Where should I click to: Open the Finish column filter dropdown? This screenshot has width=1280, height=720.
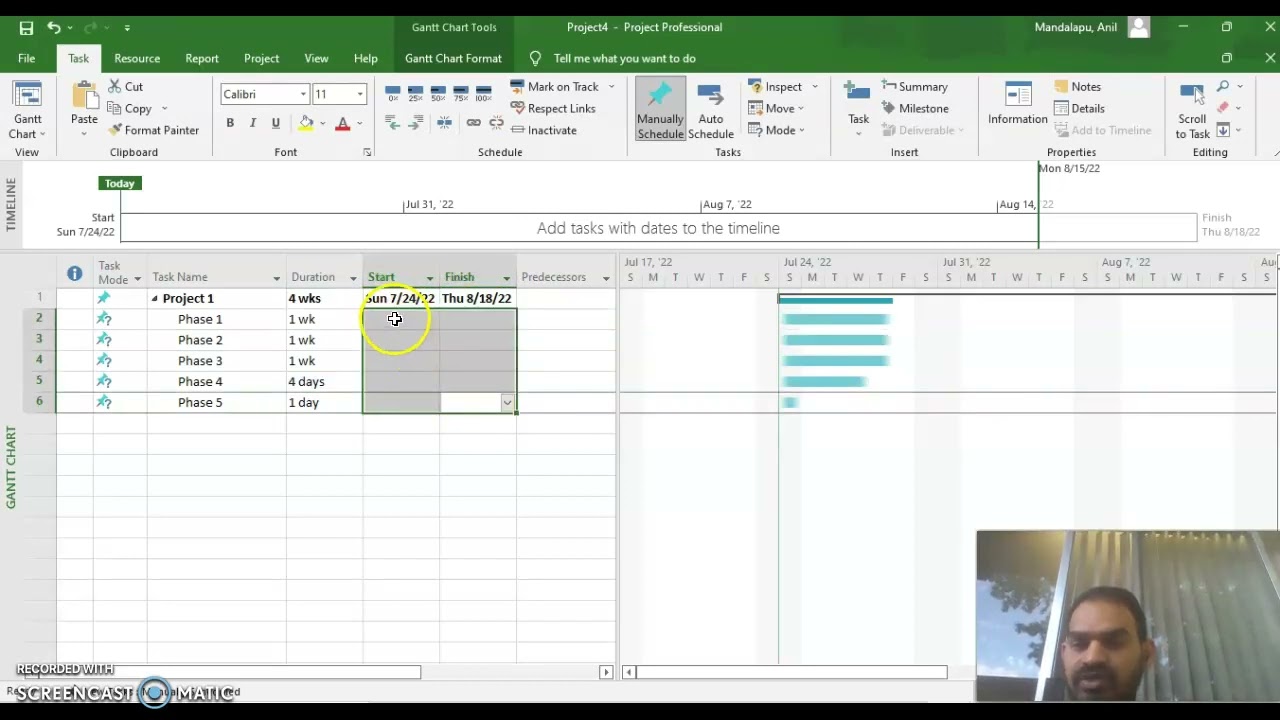point(507,278)
